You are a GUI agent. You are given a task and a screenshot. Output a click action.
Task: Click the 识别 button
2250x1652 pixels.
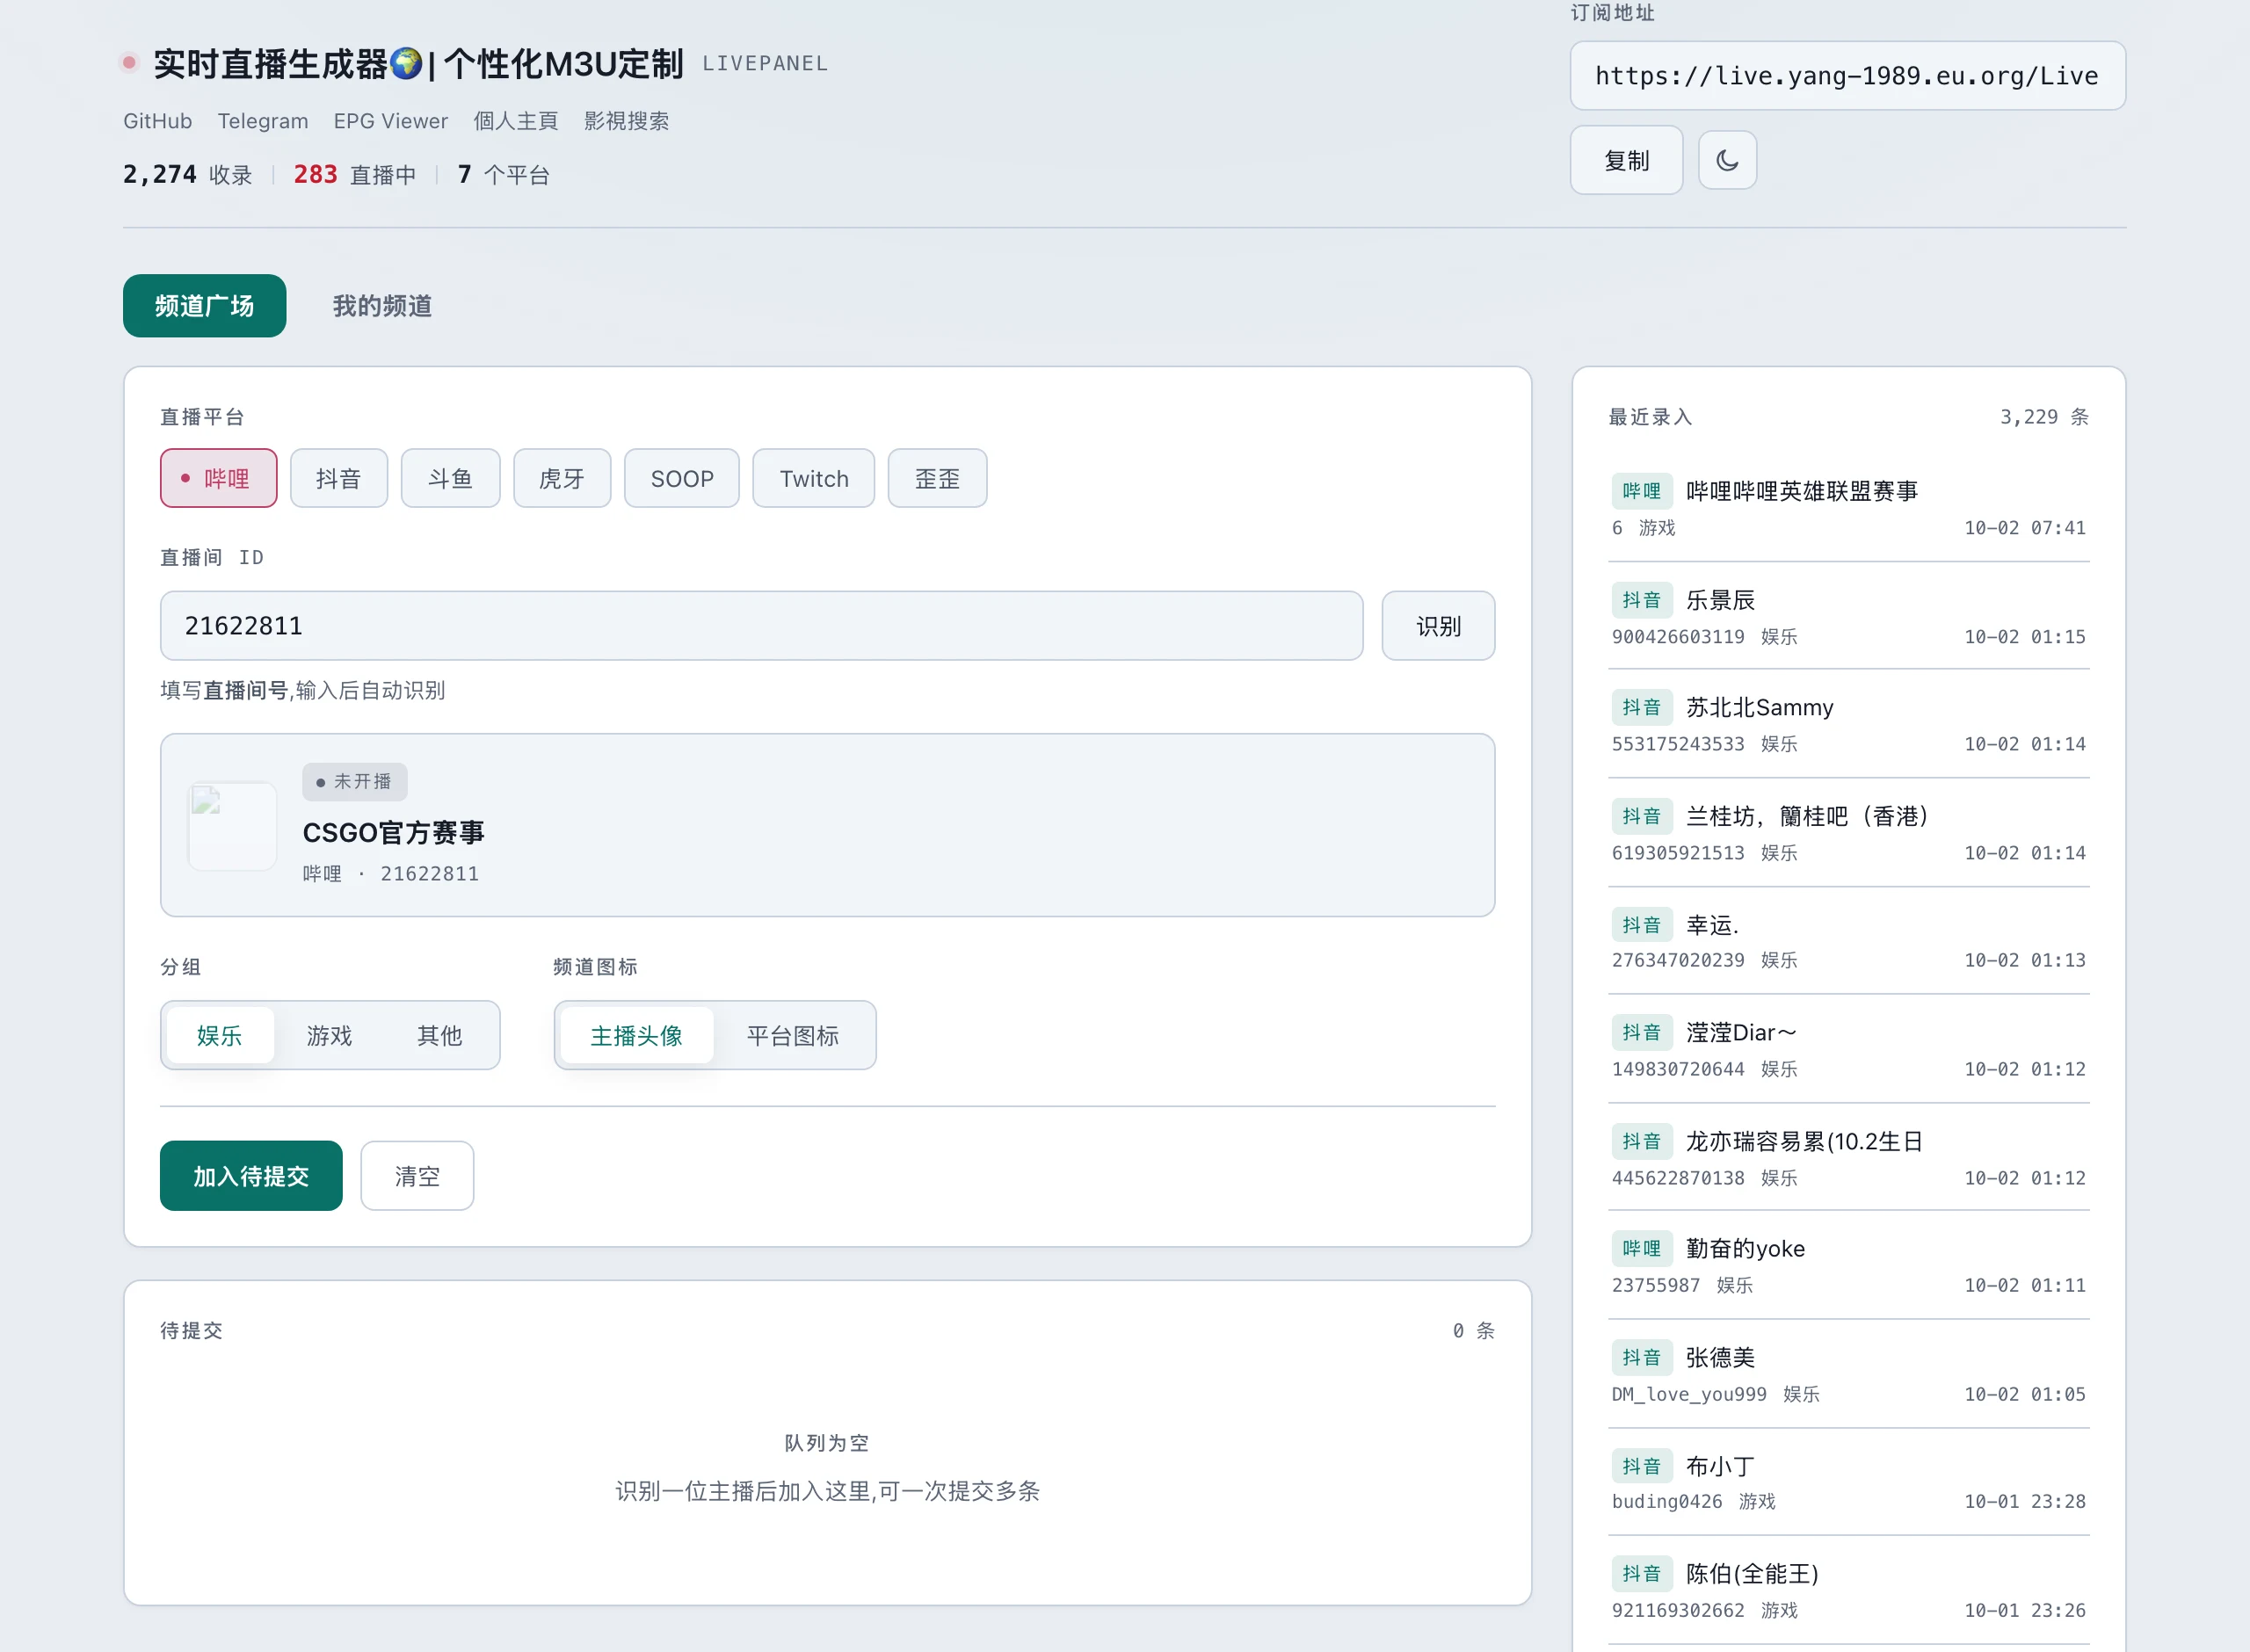click(1438, 626)
